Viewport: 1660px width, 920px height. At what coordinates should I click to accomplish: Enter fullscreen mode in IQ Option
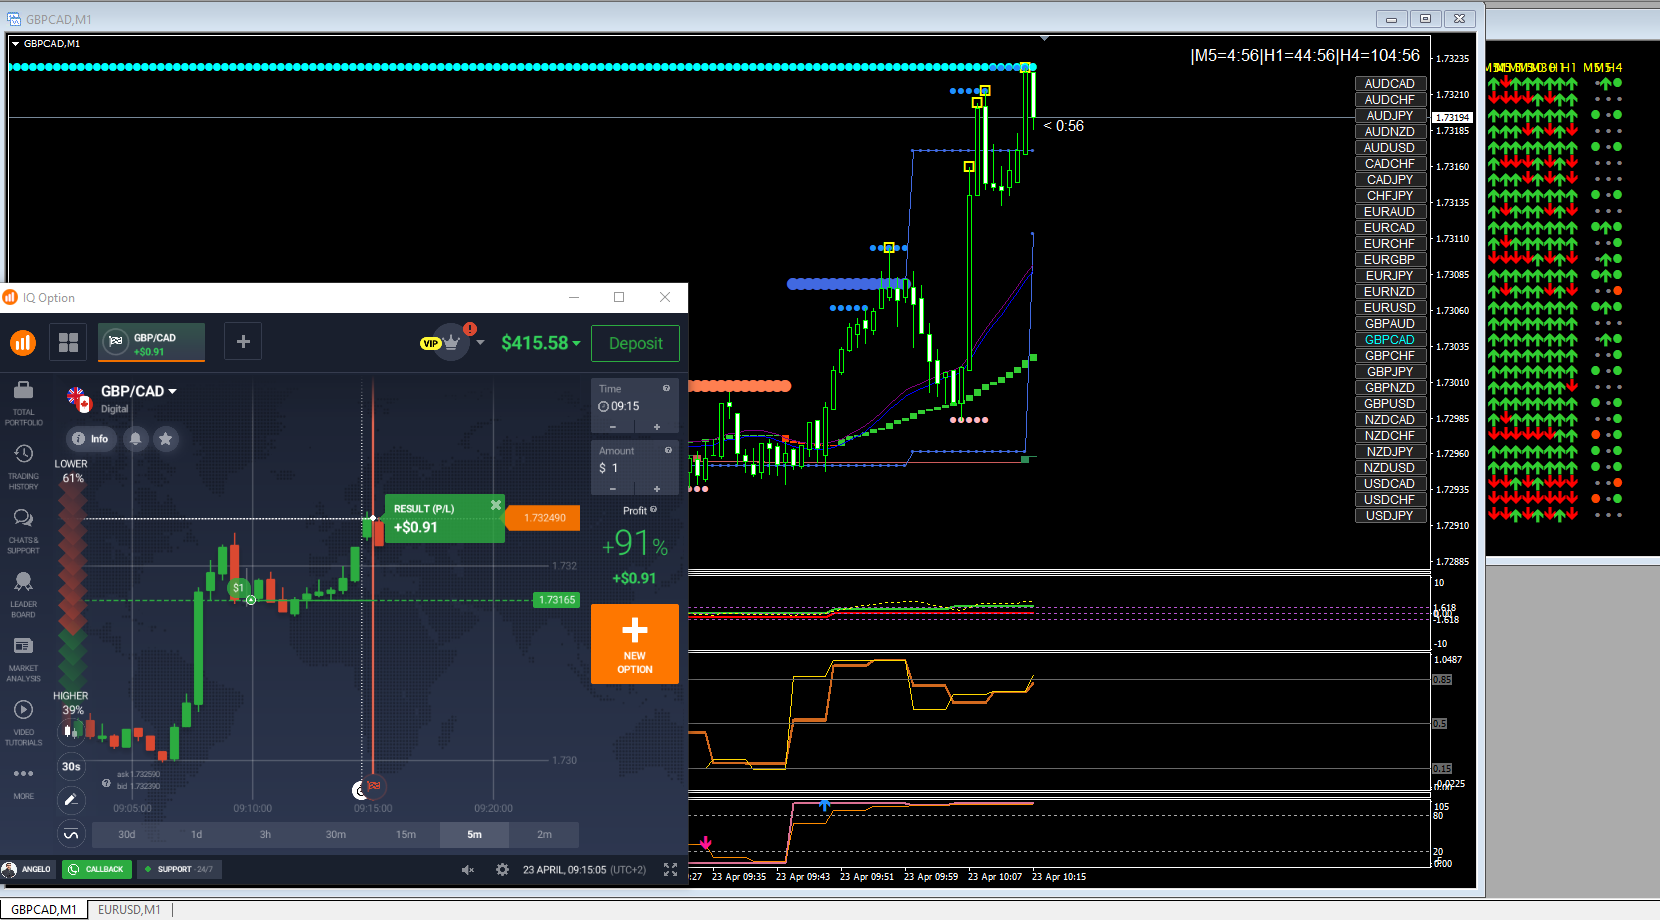click(x=670, y=870)
